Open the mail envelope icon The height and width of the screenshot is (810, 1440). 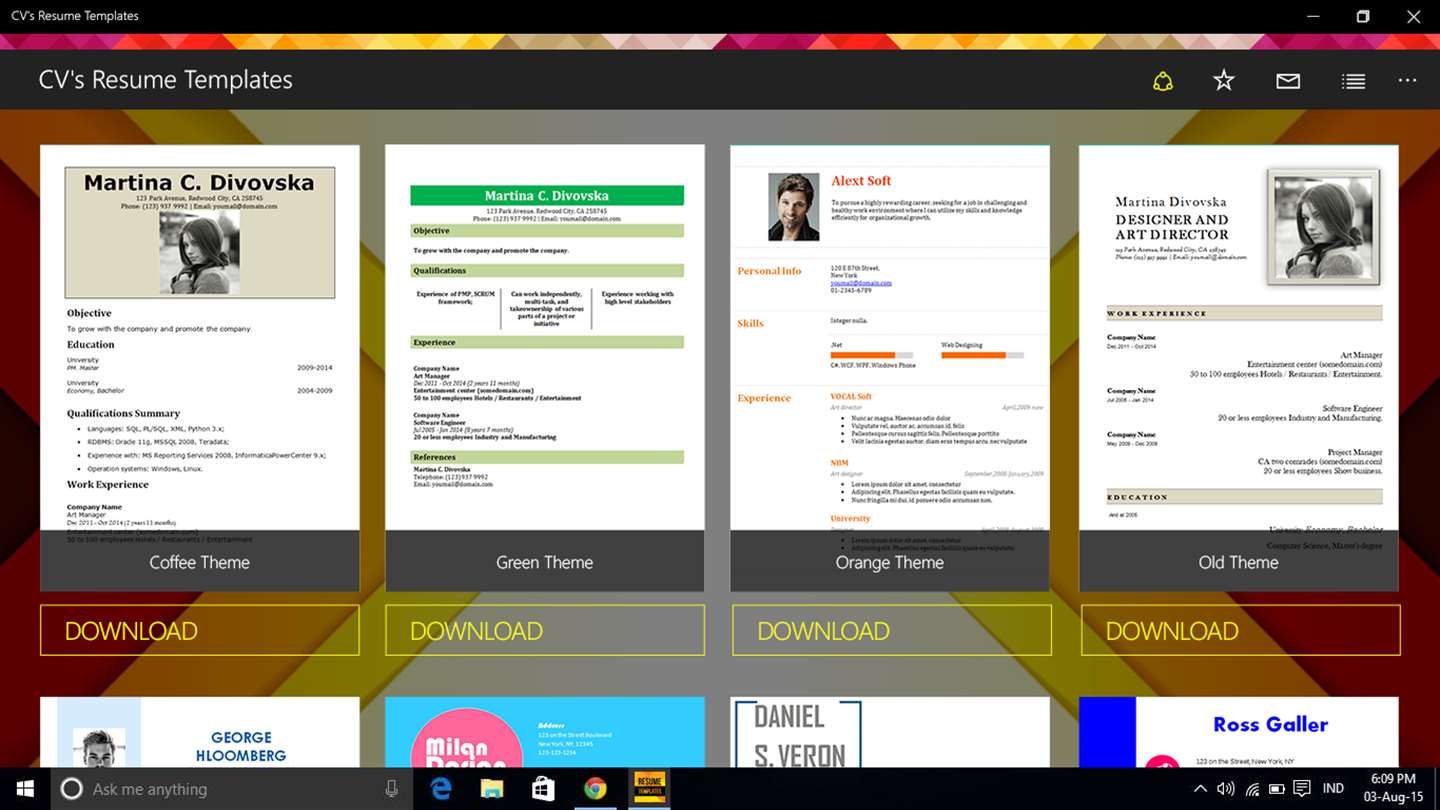1288,81
